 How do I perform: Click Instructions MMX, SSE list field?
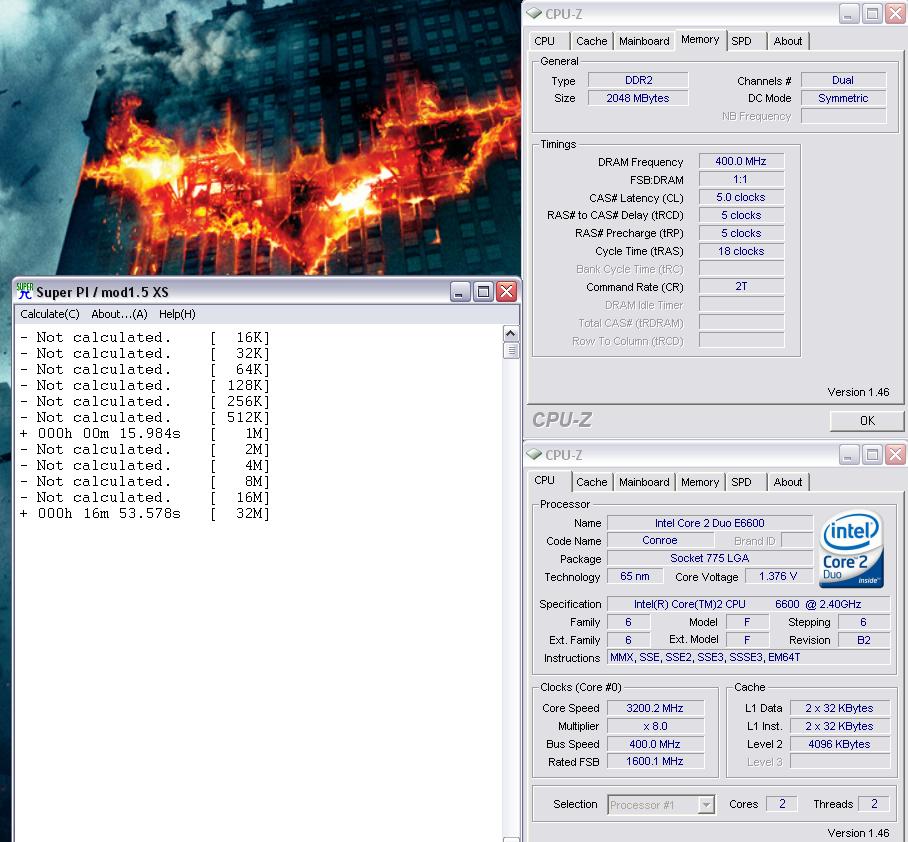pos(748,657)
